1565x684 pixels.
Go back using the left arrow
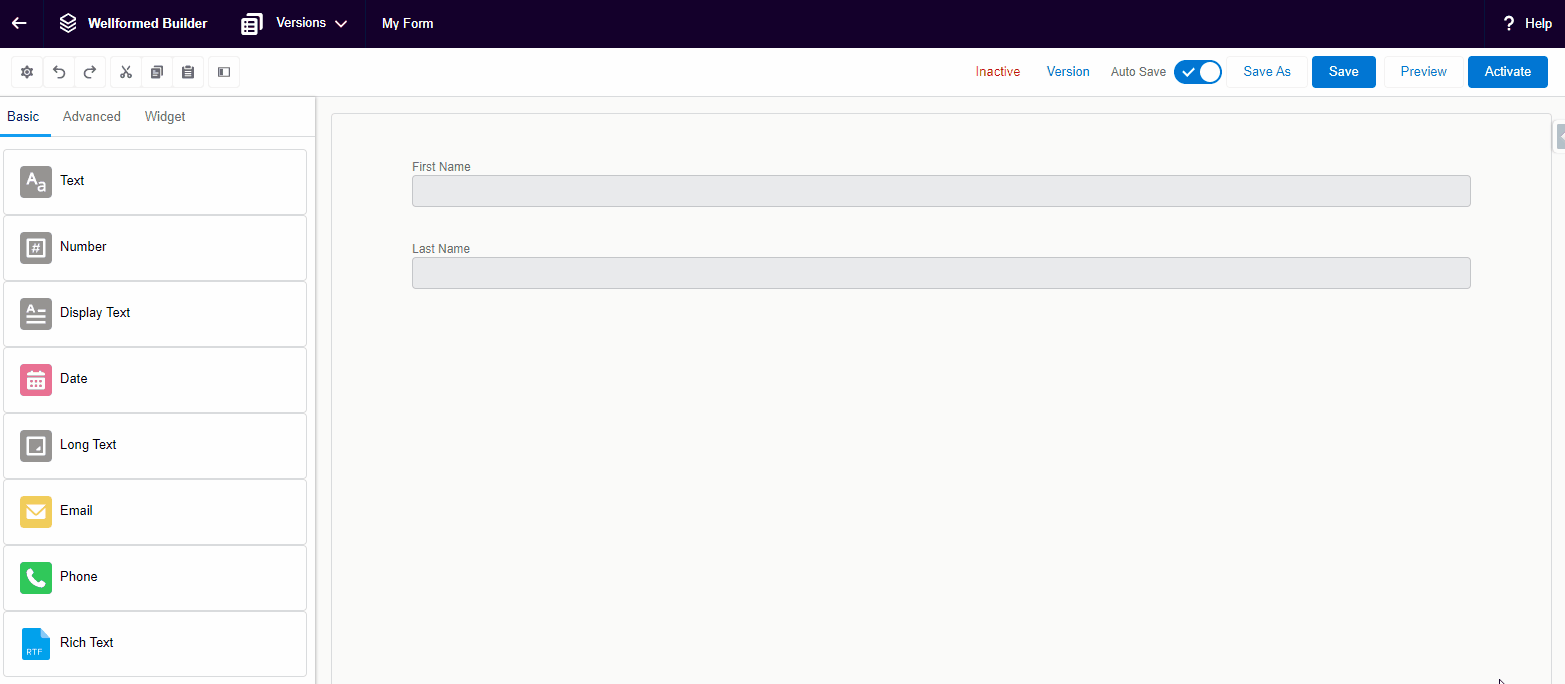pyautogui.click(x=19, y=23)
